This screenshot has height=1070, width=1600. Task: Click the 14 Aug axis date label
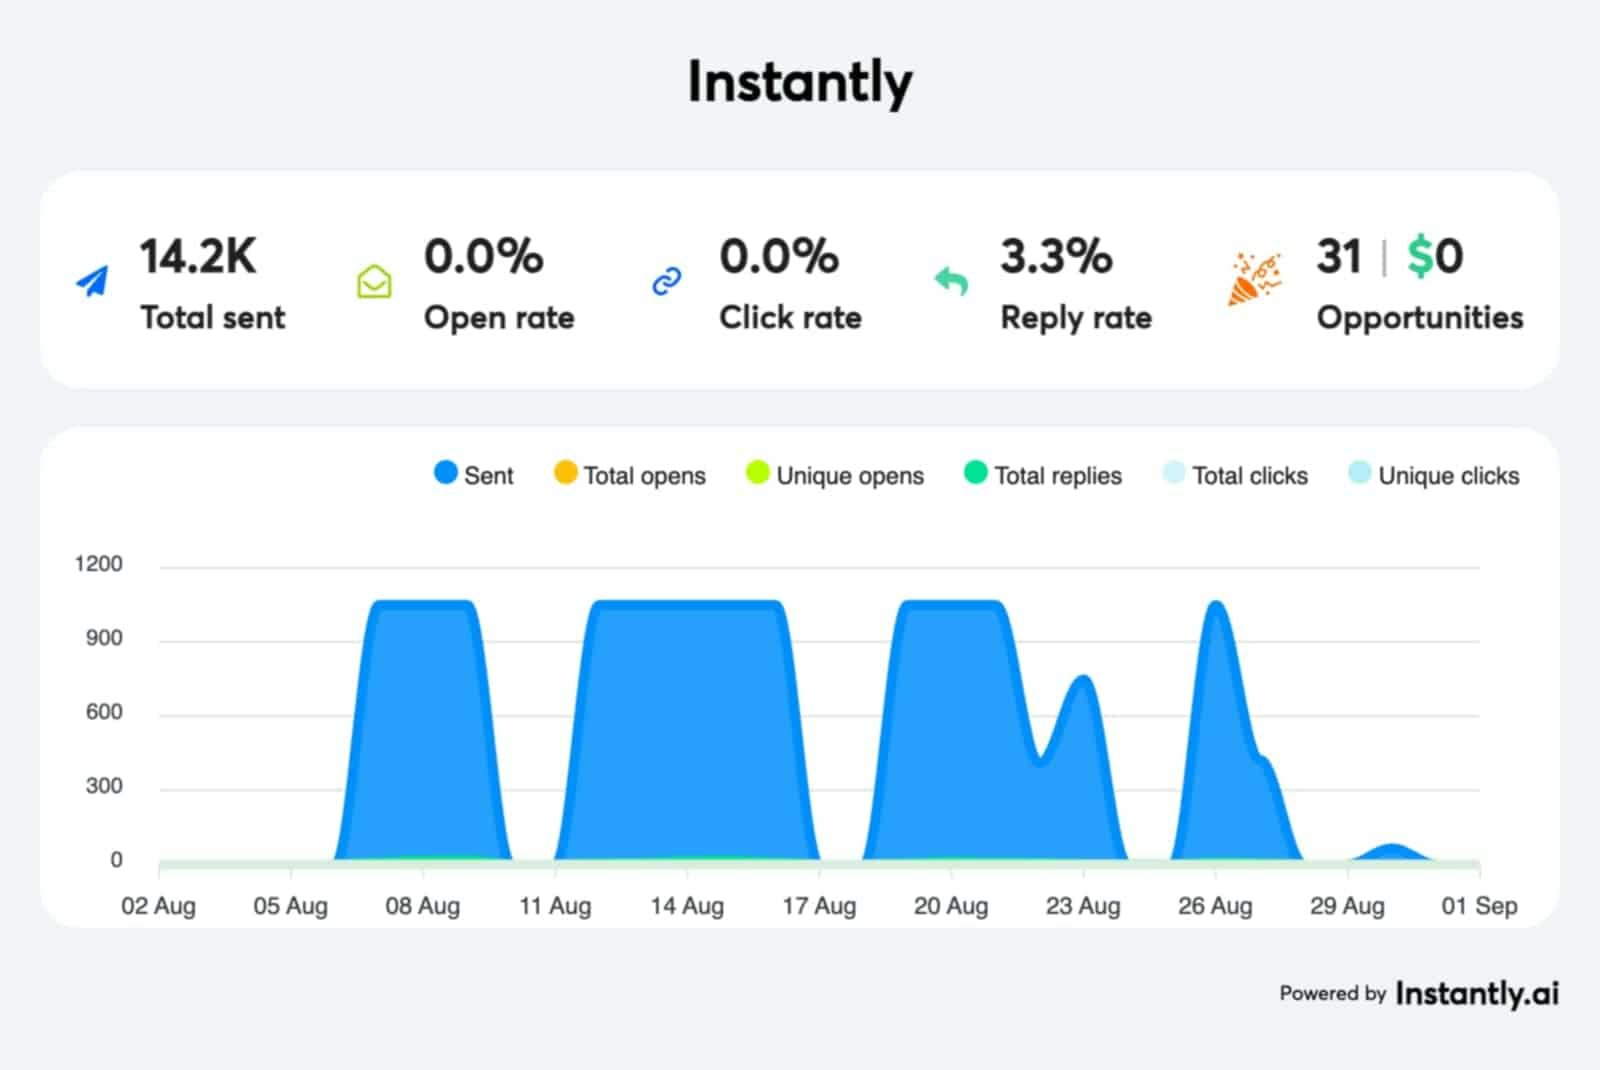tap(687, 906)
